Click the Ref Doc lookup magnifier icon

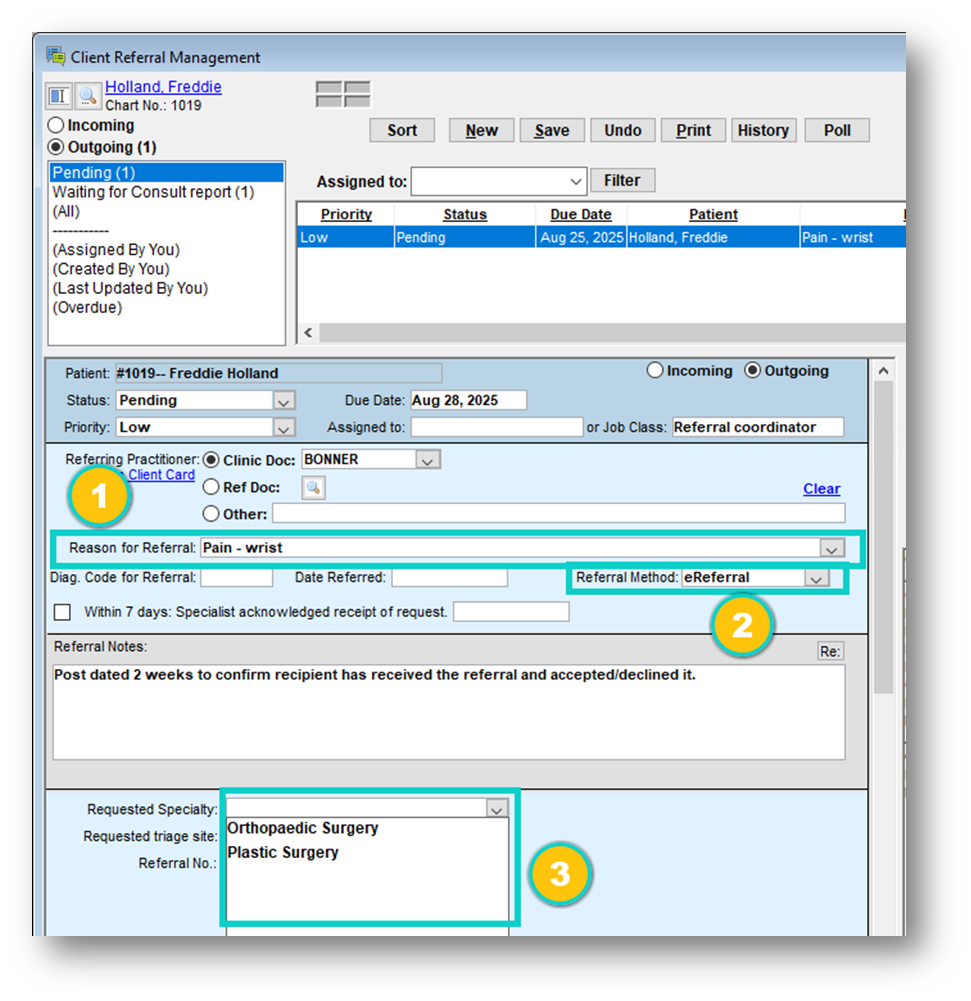point(314,487)
